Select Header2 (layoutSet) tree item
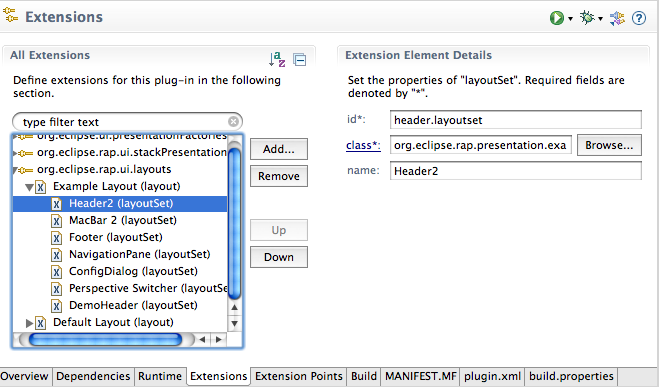Viewport: 659px width, 387px height. point(120,203)
